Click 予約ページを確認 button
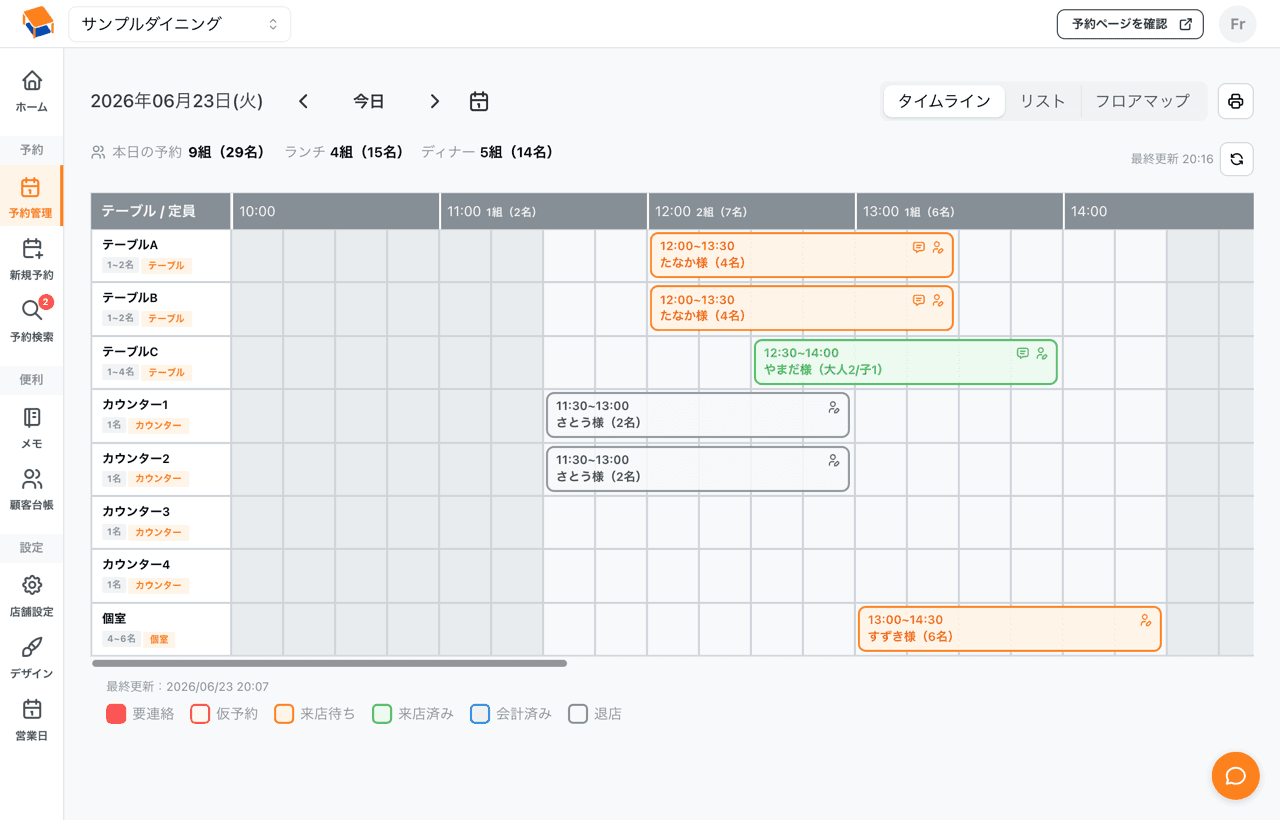The image size is (1280, 820). click(1130, 24)
